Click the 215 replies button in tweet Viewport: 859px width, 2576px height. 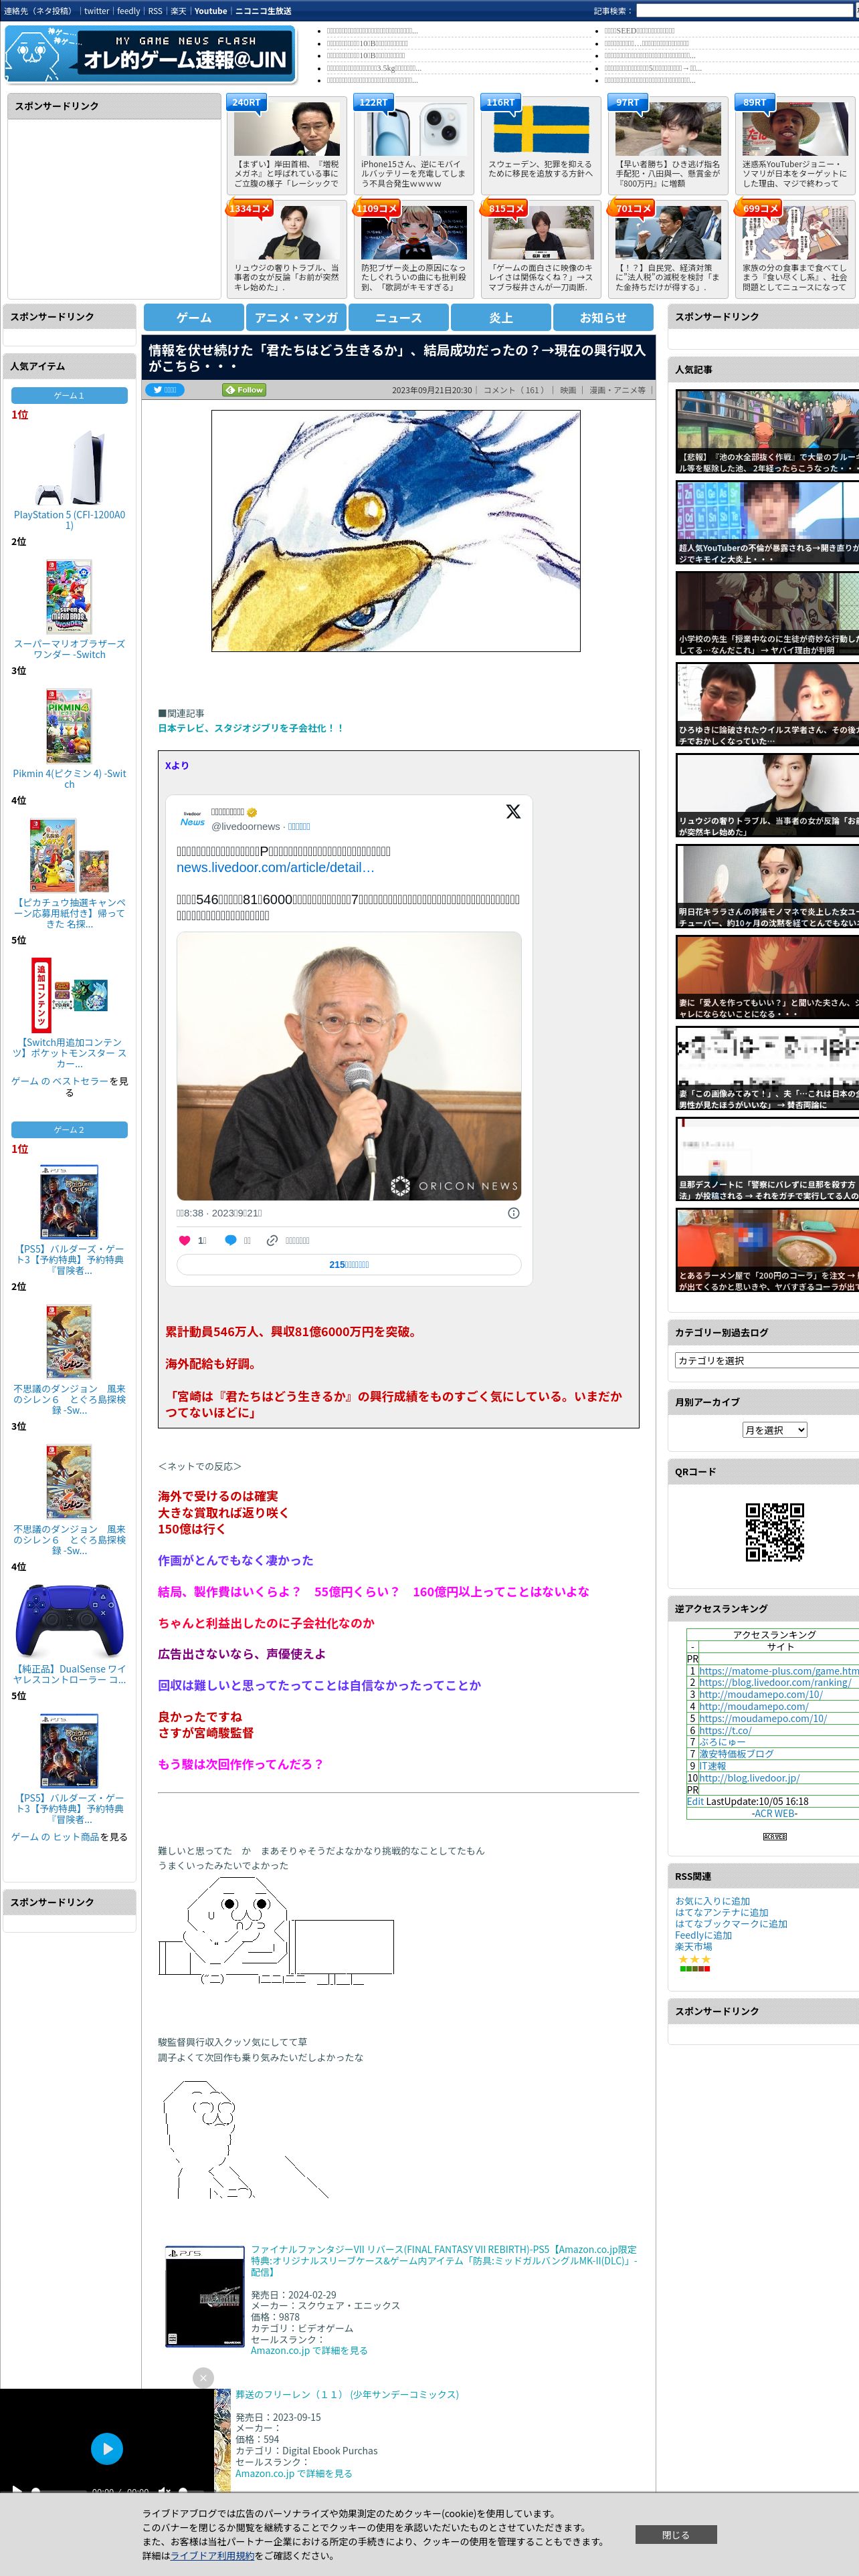[349, 1265]
